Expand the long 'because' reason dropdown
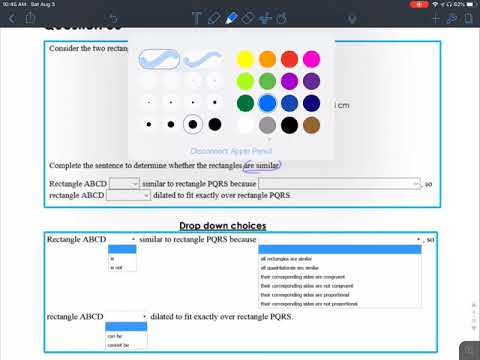The image size is (480, 360). point(339,184)
